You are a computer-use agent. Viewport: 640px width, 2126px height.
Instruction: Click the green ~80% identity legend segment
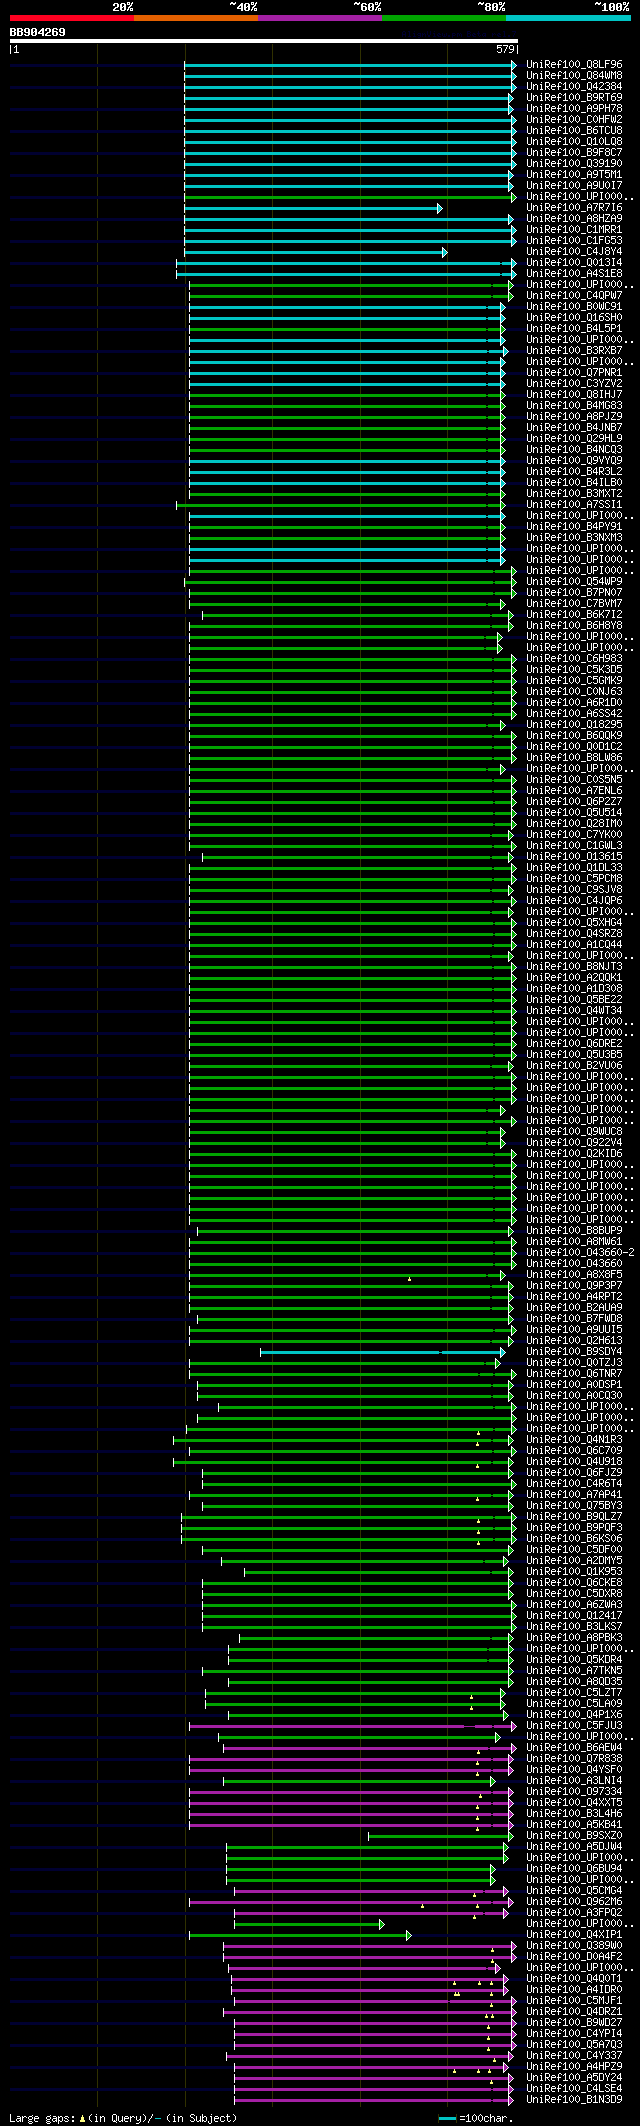(x=444, y=18)
